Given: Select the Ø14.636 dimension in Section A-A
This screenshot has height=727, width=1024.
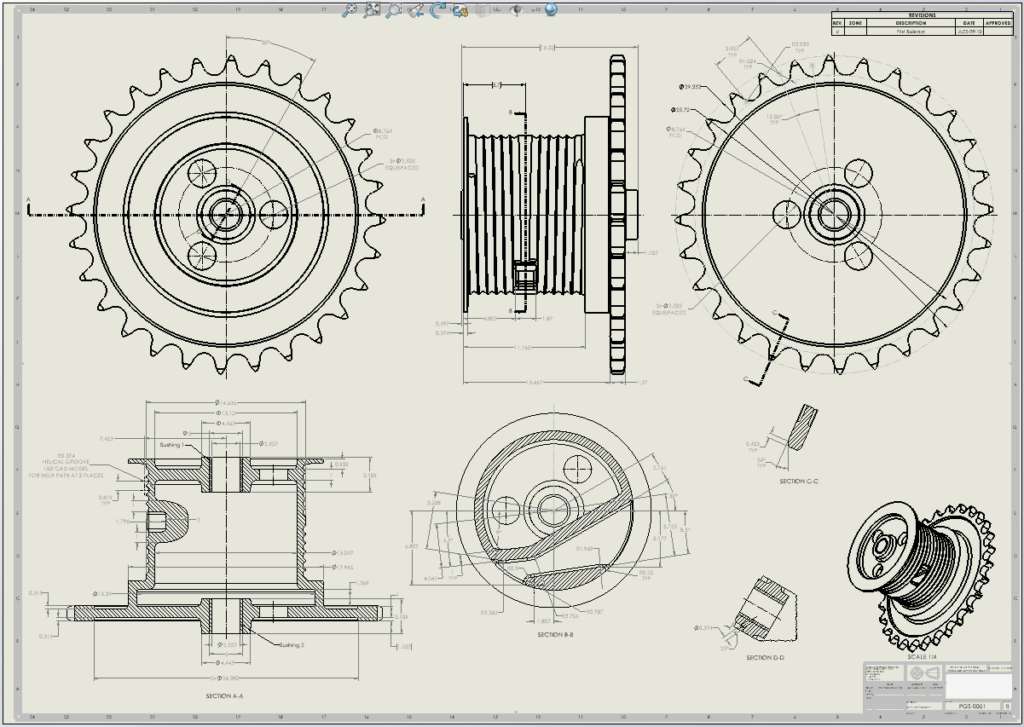Looking at the screenshot, I should (226, 402).
